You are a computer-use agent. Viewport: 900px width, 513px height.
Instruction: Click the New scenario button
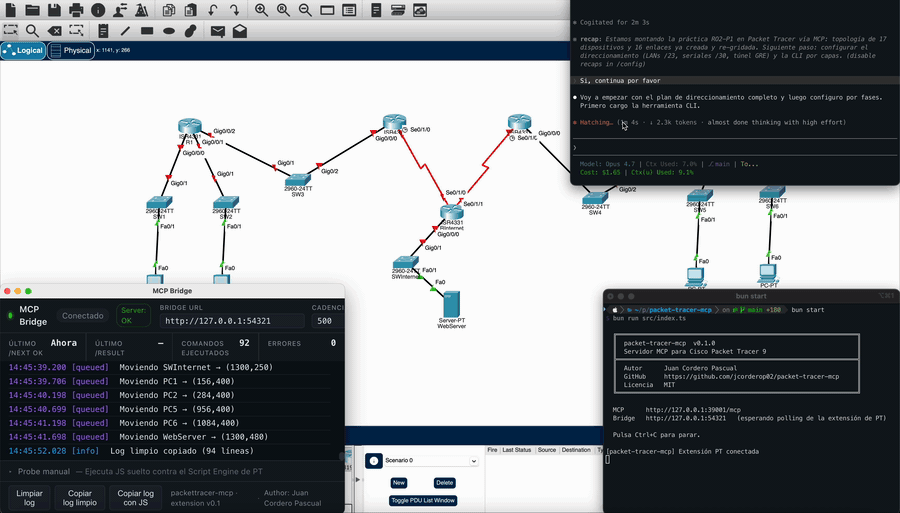click(x=399, y=483)
